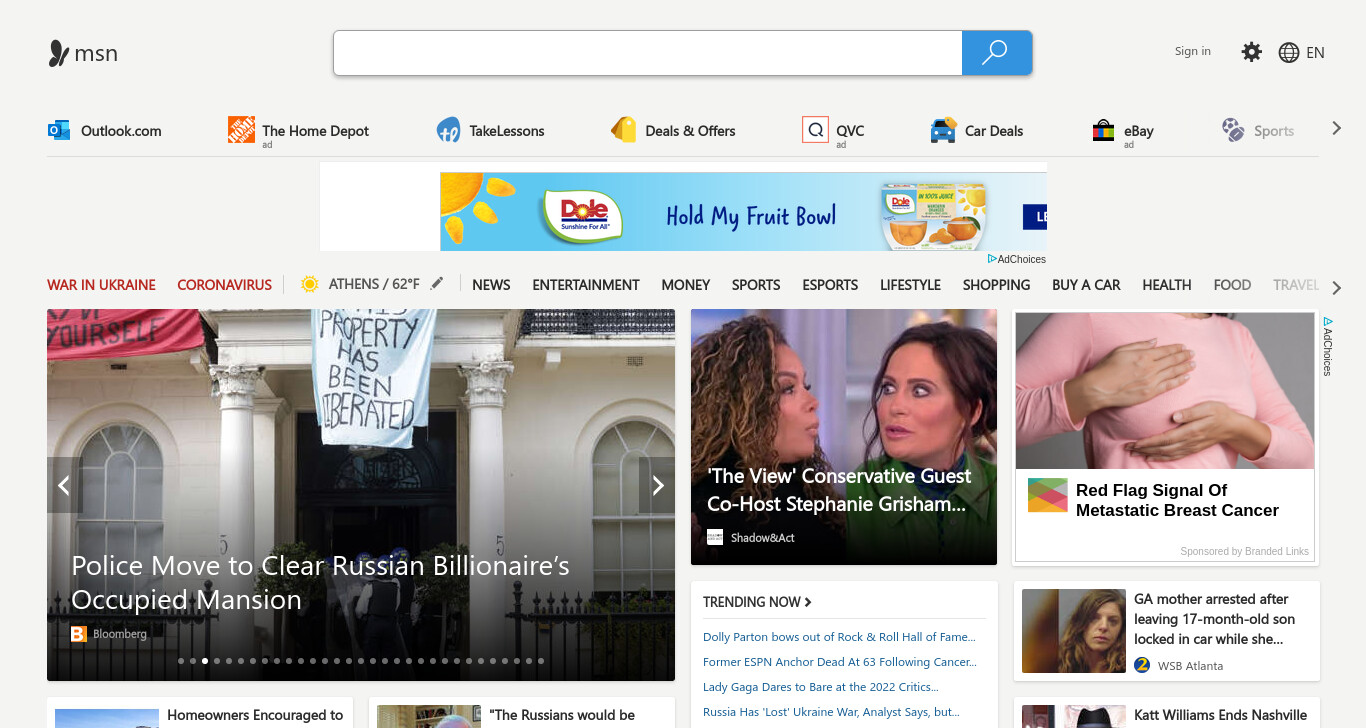The width and height of the screenshot is (1366, 728).
Task: Edit weather location with pencil icon
Action: pyautogui.click(x=437, y=284)
